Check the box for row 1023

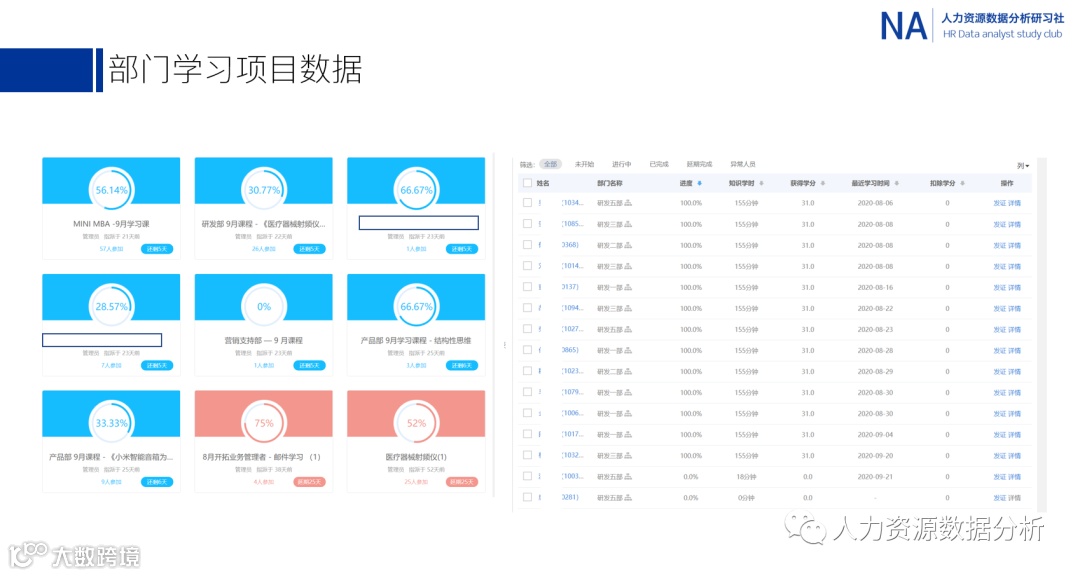pyautogui.click(x=528, y=371)
